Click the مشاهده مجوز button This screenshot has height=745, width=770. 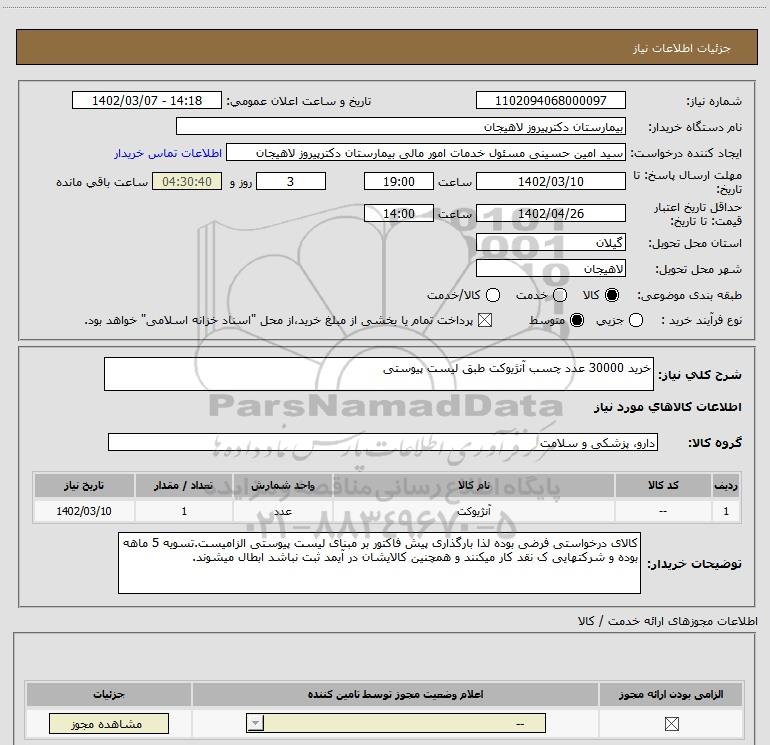coord(109,723)
